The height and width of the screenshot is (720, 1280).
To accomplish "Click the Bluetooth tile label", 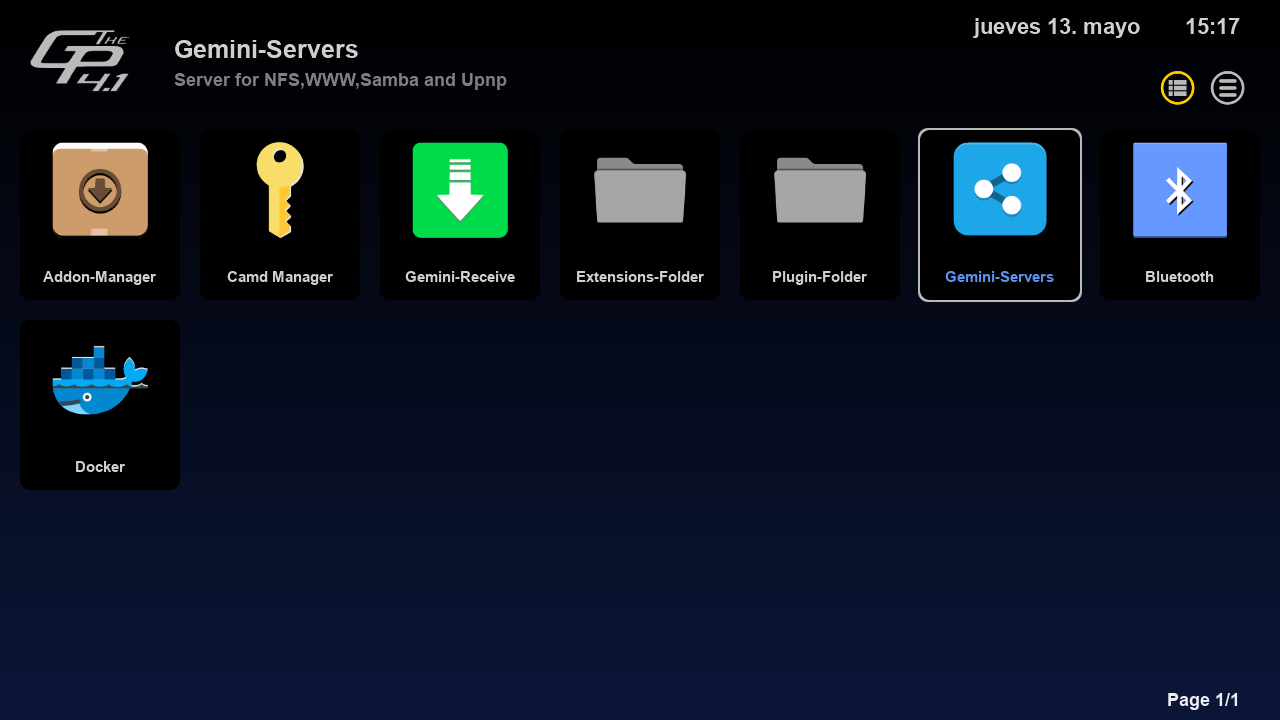I will [1180, 277].
